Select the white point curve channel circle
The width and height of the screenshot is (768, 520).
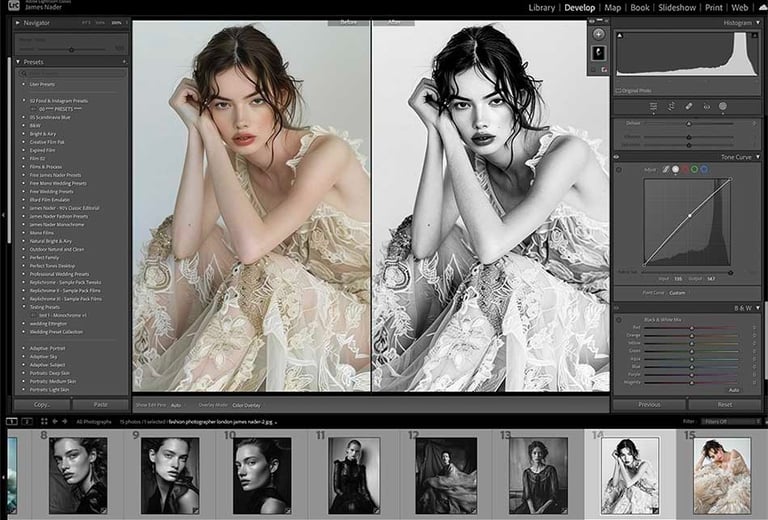(x=675, y=169)
